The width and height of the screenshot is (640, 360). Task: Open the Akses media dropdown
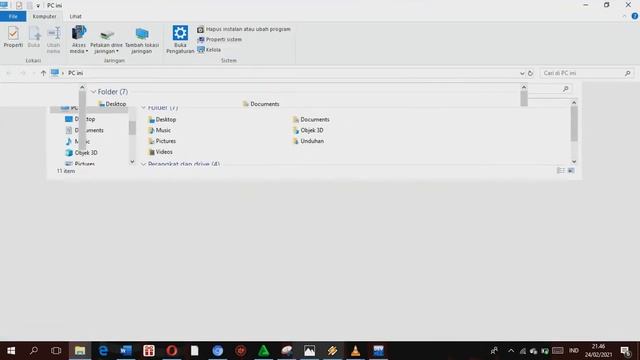(x=79, y=40)
